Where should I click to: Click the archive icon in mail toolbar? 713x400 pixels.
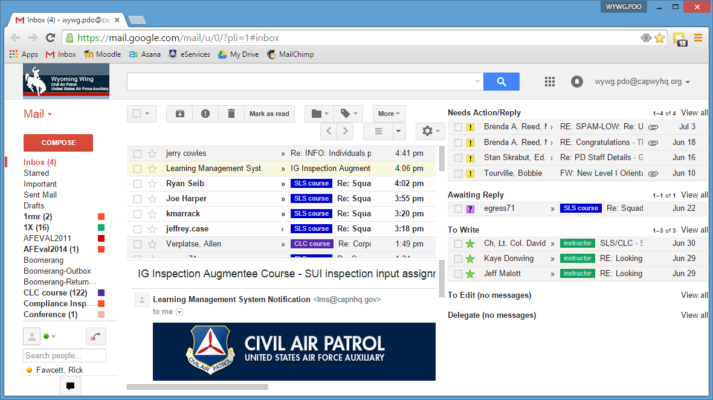coord(180,114)
